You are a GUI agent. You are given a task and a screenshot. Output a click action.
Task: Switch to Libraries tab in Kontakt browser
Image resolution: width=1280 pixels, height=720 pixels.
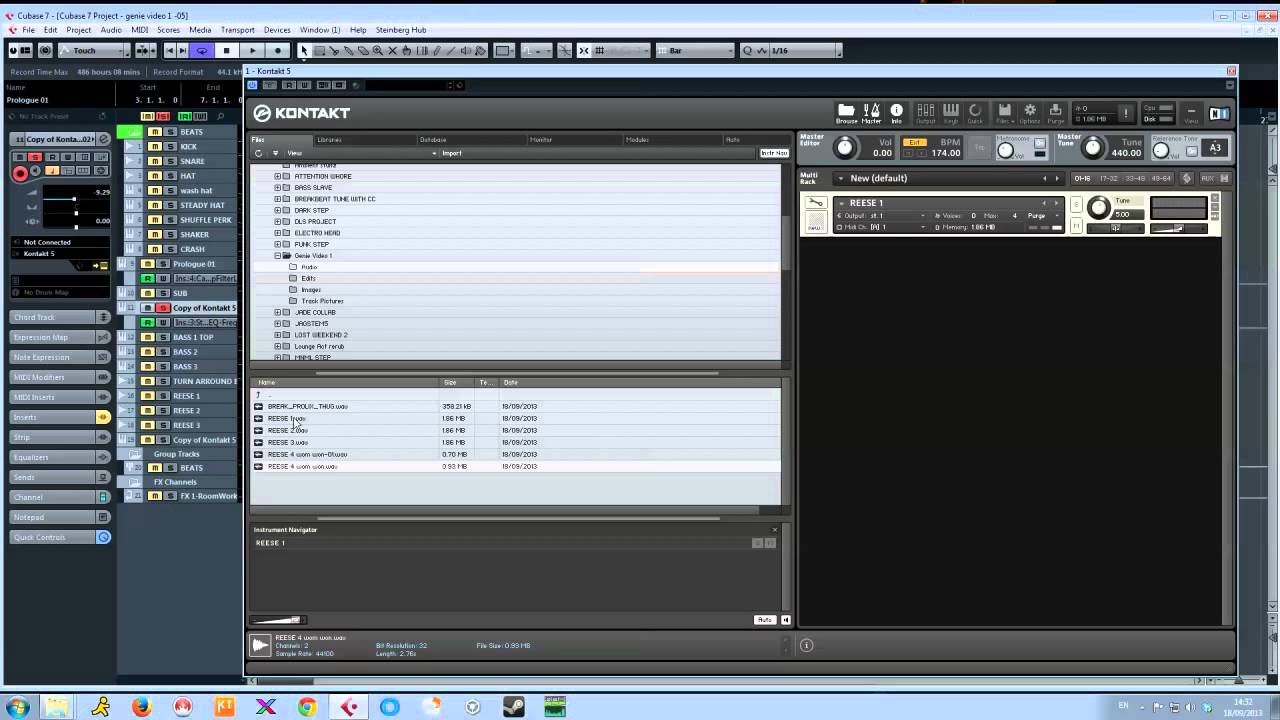329,140
